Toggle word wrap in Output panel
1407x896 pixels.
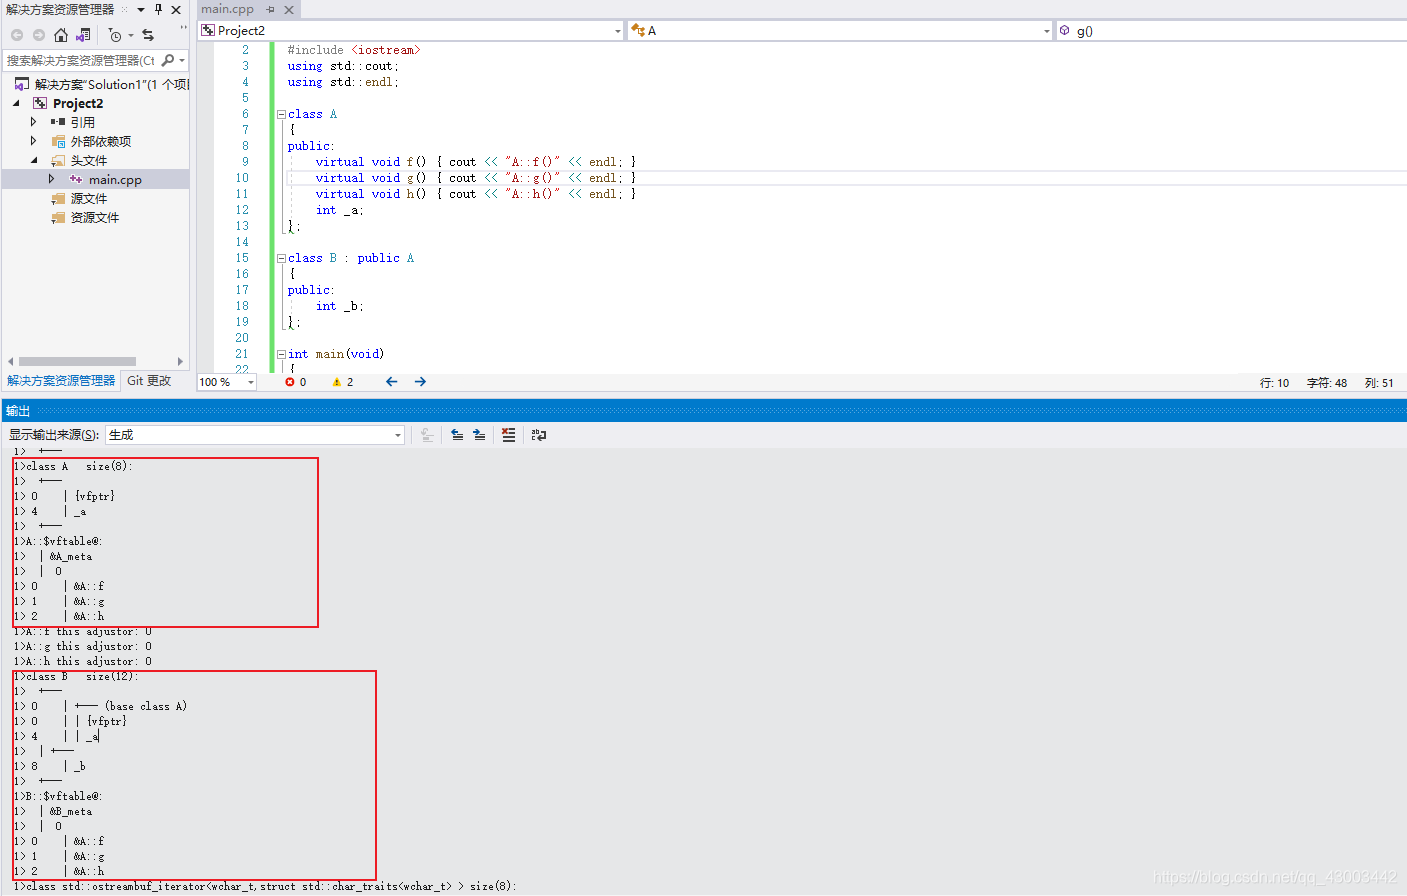tap(539, 435)
